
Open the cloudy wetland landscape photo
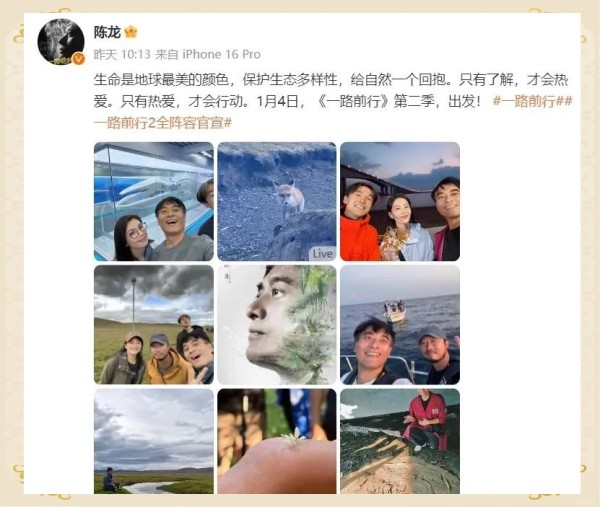(x=154, y=441)
